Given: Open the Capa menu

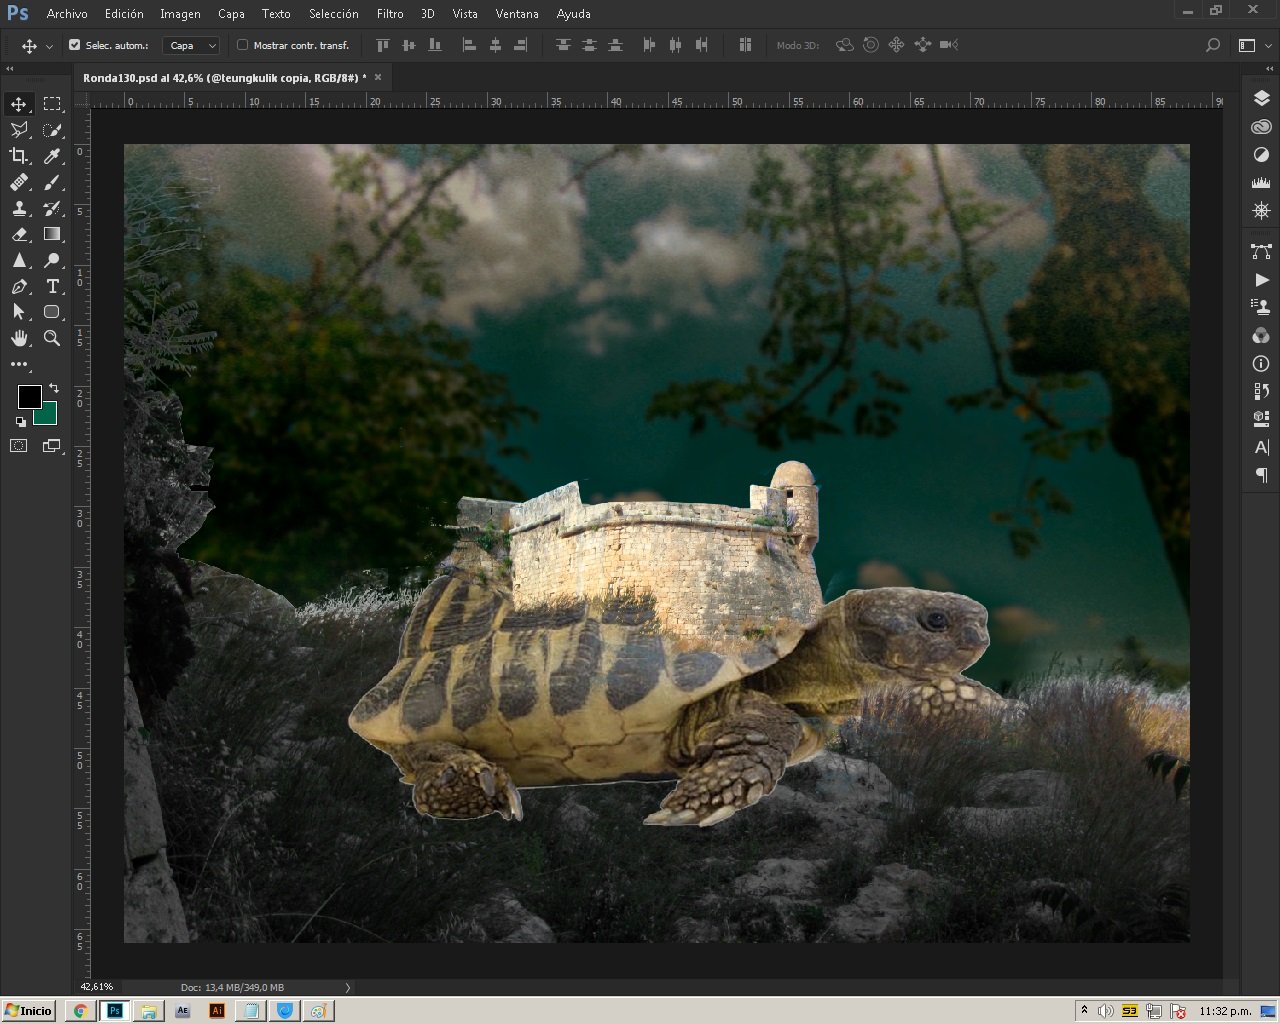Looking at the screenshot, I should click(x=231, y=14).
